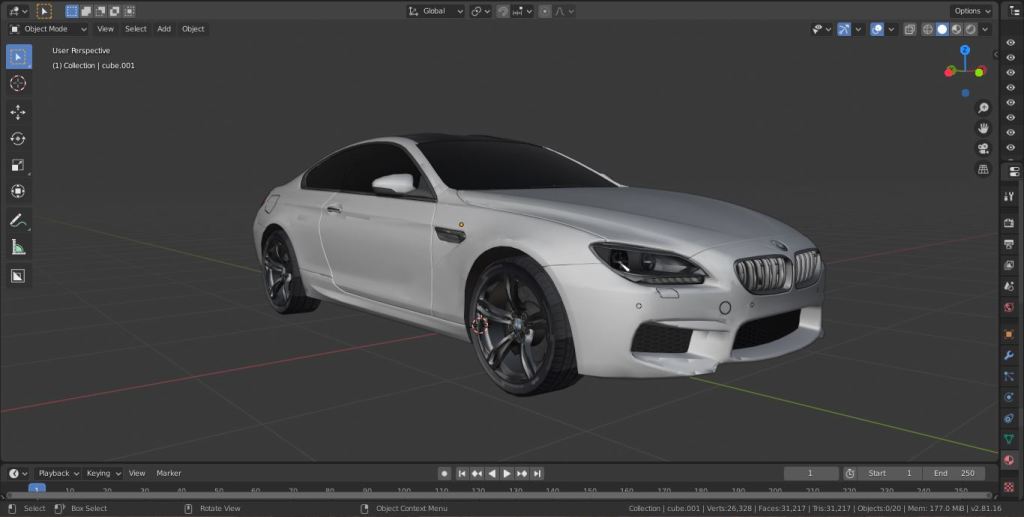This screenshot has width=1024, height=517.
Task: Choose the Scale tool
Action: click(x=18, y=165)
